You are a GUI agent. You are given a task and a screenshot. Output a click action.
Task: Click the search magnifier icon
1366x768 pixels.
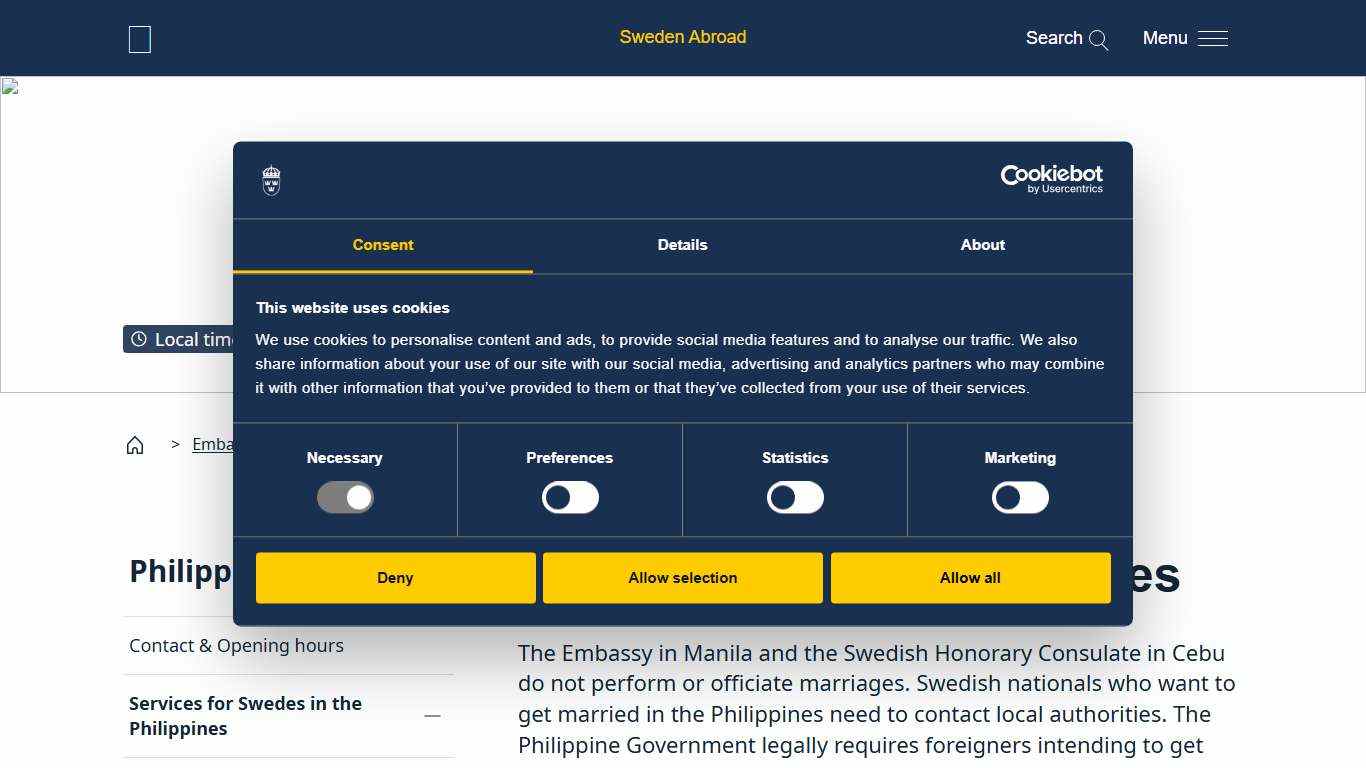(x=1098, y=40)
